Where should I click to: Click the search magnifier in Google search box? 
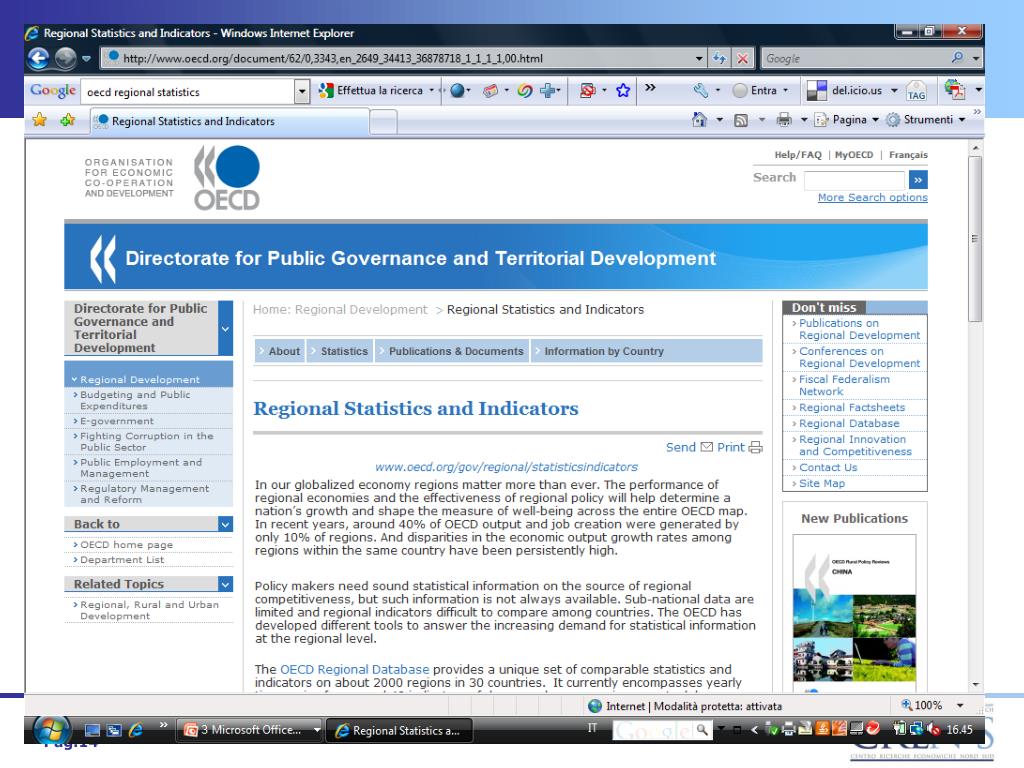[957, 58]
